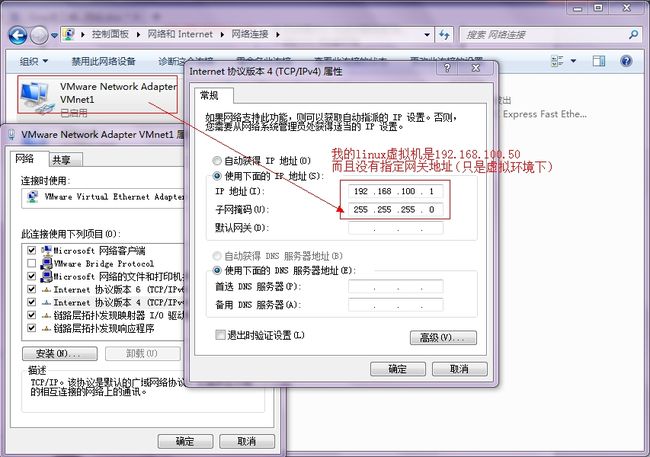This screenshot has width=650, height=457.
Task: Click the greyed forward navigation arrow
Action: pos(39,35)
